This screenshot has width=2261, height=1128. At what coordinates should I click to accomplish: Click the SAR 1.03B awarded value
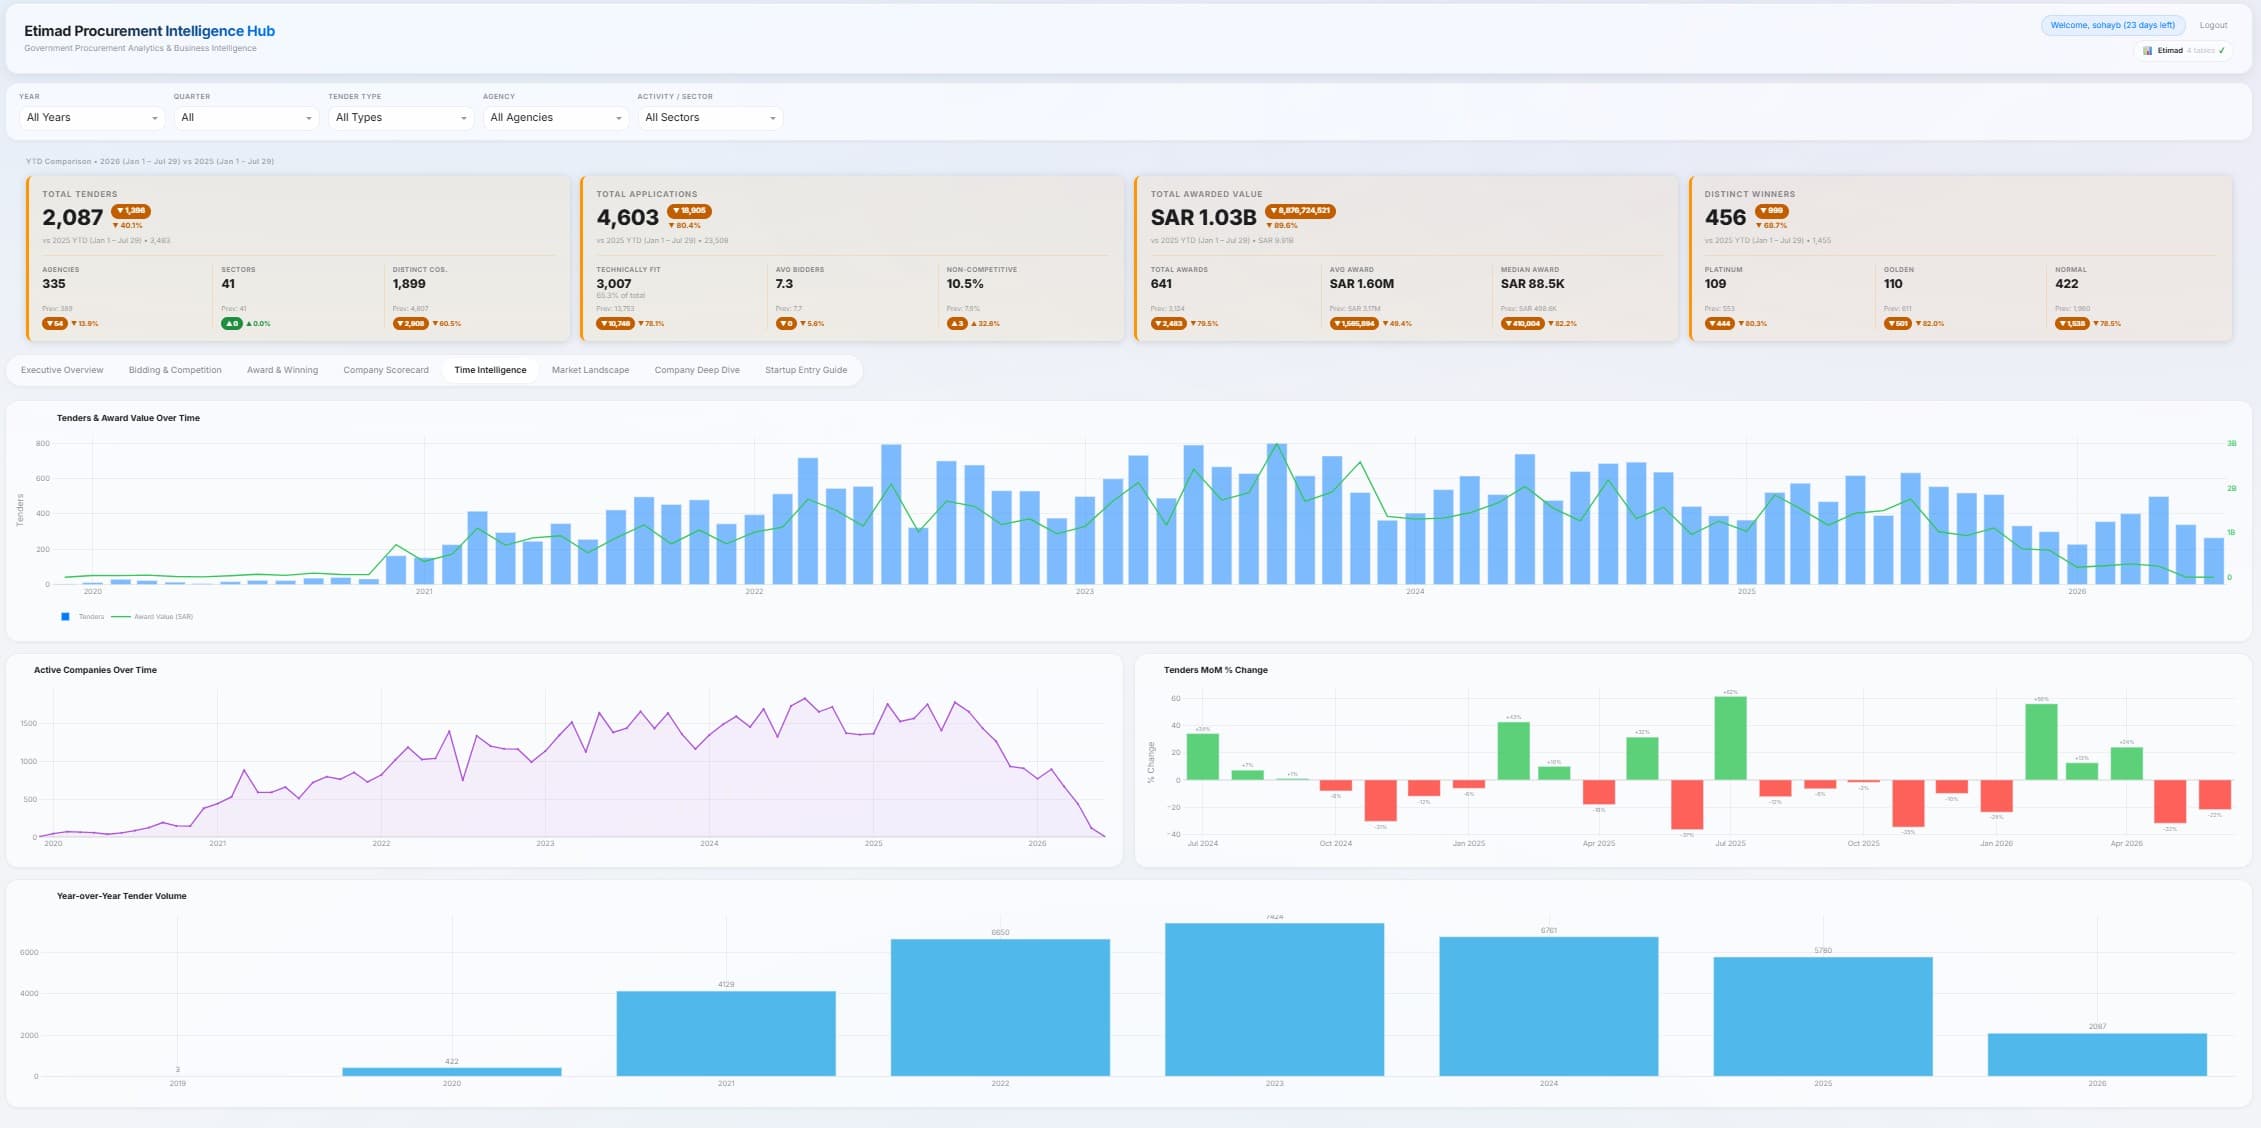click(1203, 217)
